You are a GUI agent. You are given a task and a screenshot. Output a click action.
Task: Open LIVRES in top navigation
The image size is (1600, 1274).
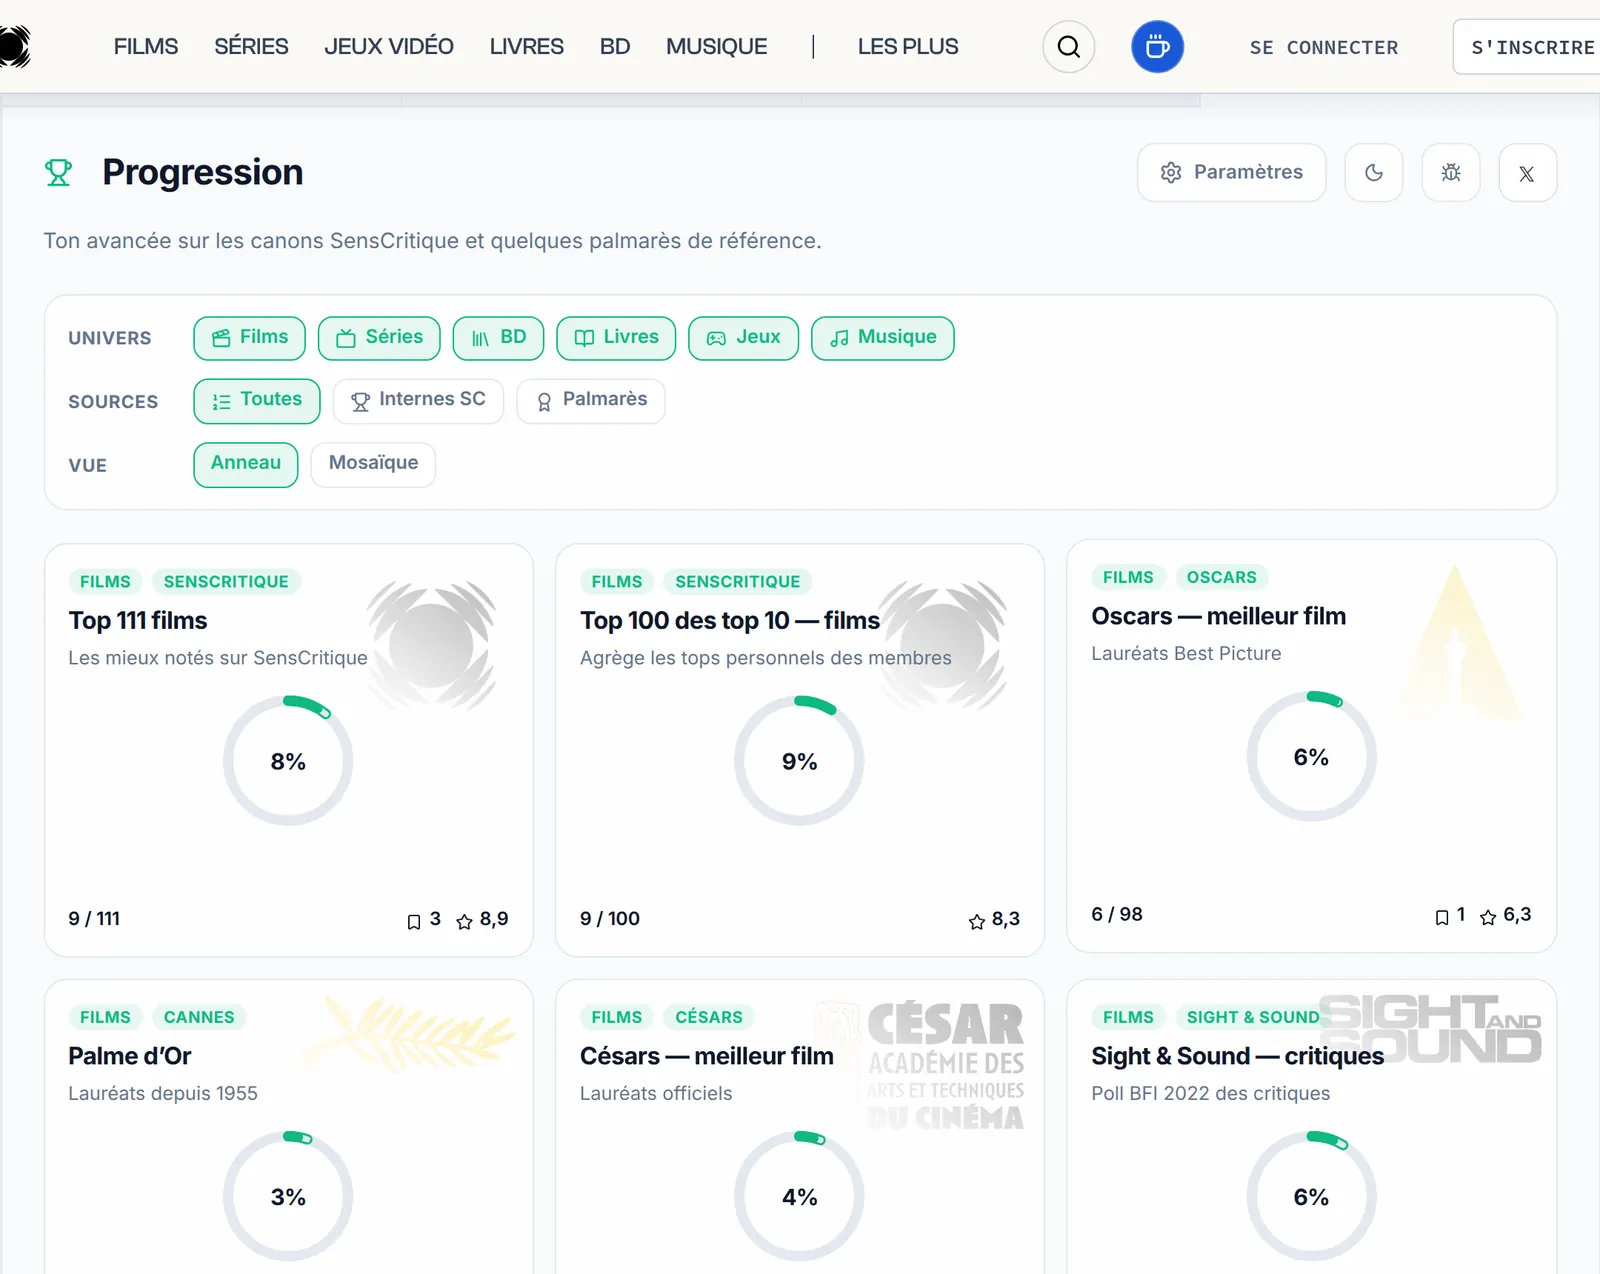coord(527,47)
